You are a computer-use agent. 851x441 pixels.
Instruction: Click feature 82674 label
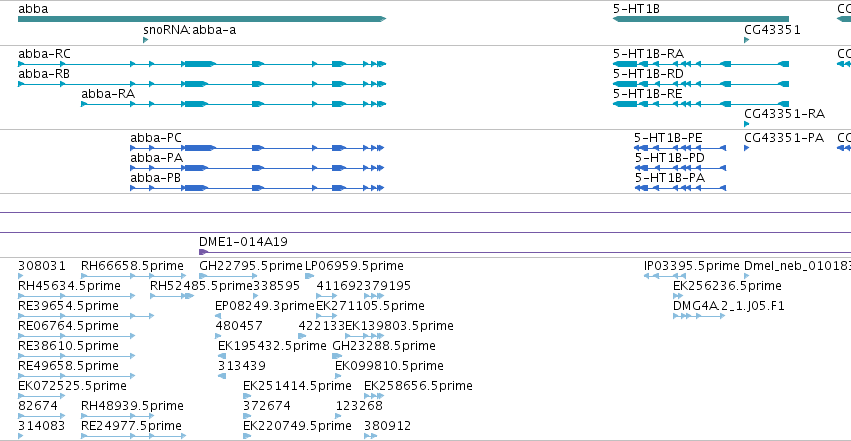(37, 406)
